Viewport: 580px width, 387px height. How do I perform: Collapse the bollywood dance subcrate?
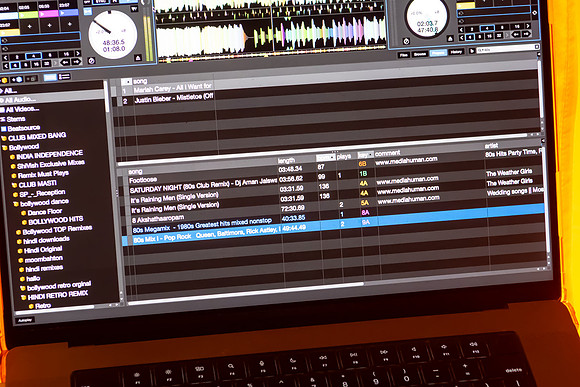click(16, 204)
